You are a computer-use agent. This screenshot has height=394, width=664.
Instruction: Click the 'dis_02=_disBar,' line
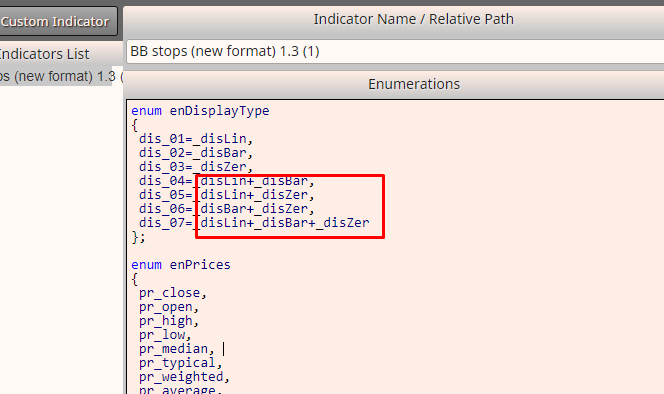click(x=196, y=153)
